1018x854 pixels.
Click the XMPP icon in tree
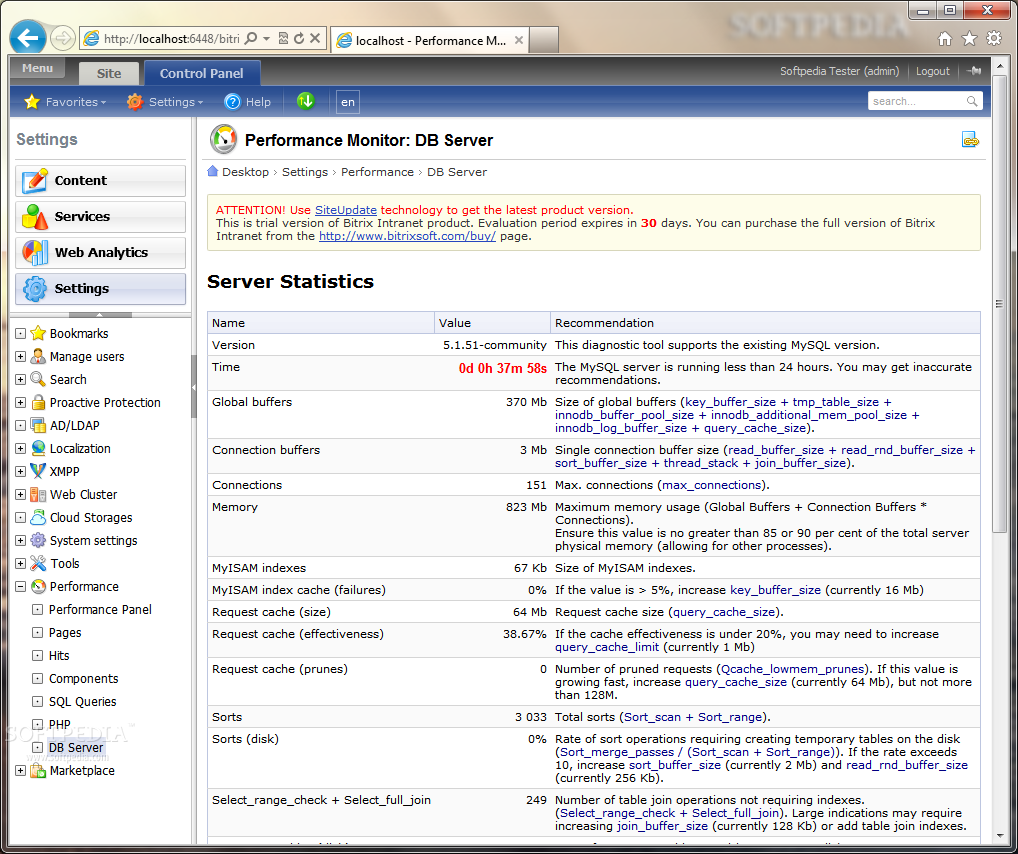coord(38,471)
